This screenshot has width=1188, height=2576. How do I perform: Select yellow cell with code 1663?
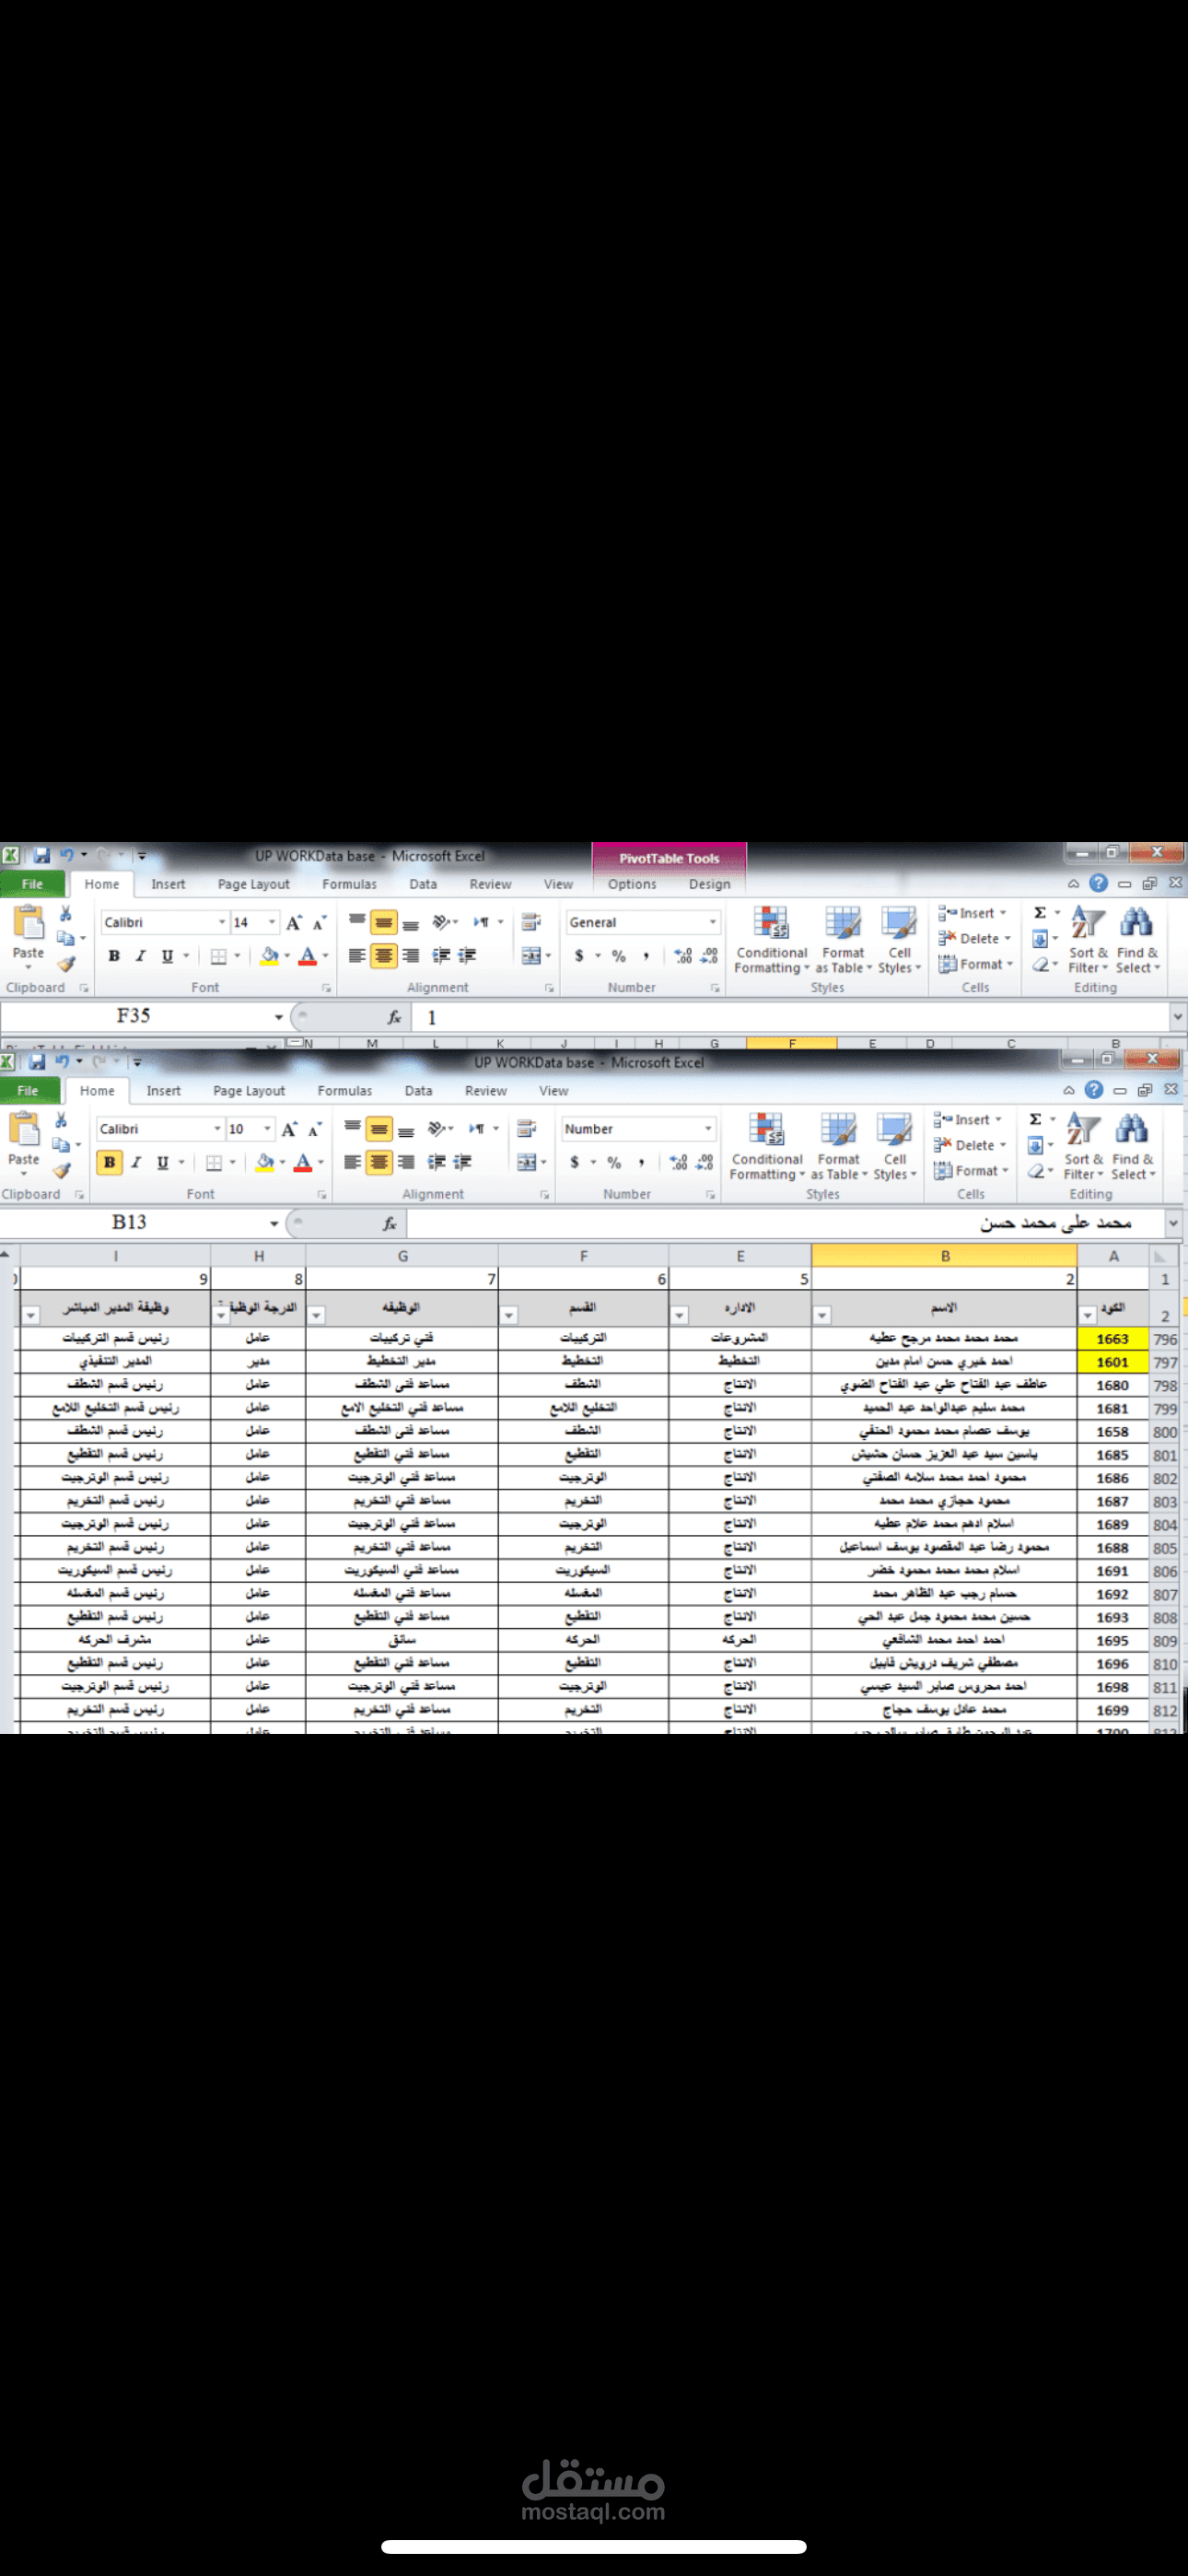click(x=1112, y=1338)
